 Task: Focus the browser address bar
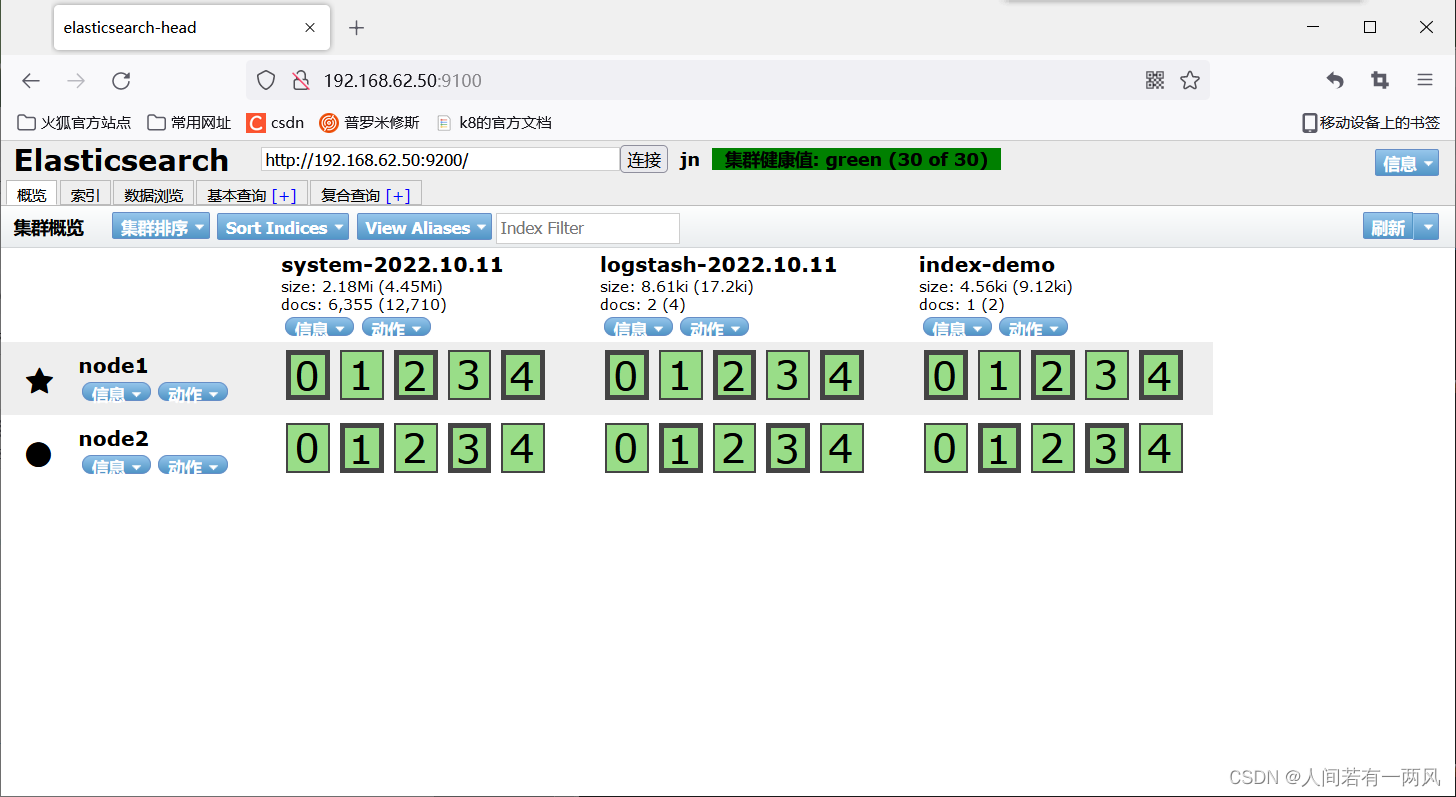[x=728, y=81]
